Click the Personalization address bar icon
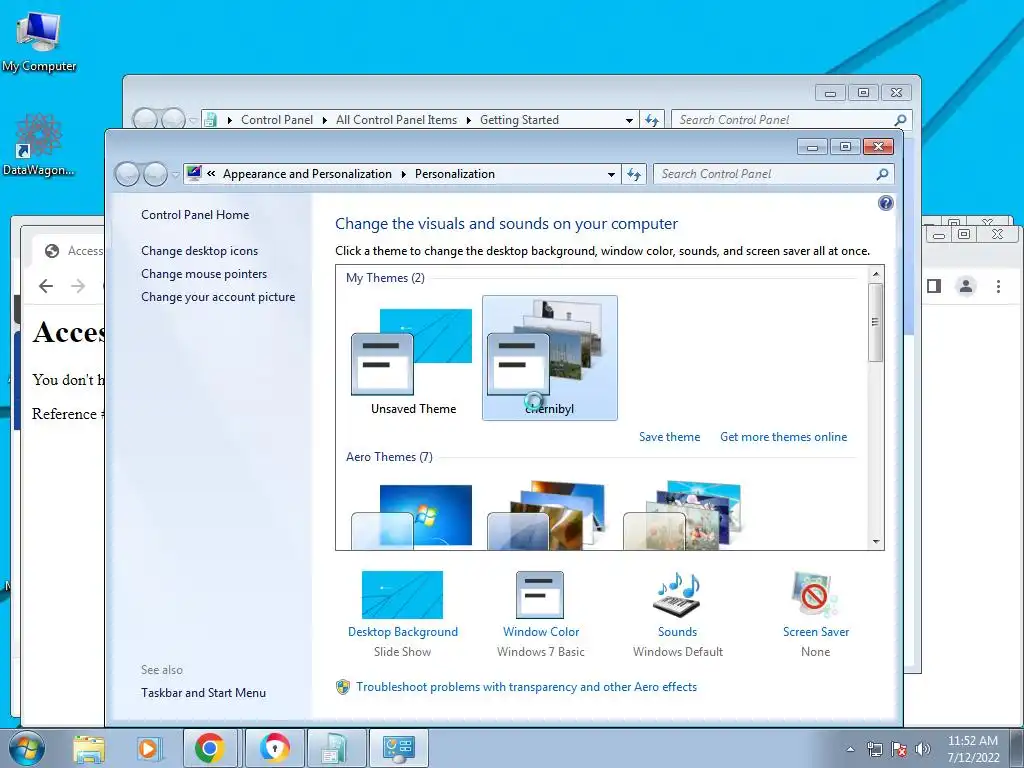The image size is (1024, 768). coord(194,174)
